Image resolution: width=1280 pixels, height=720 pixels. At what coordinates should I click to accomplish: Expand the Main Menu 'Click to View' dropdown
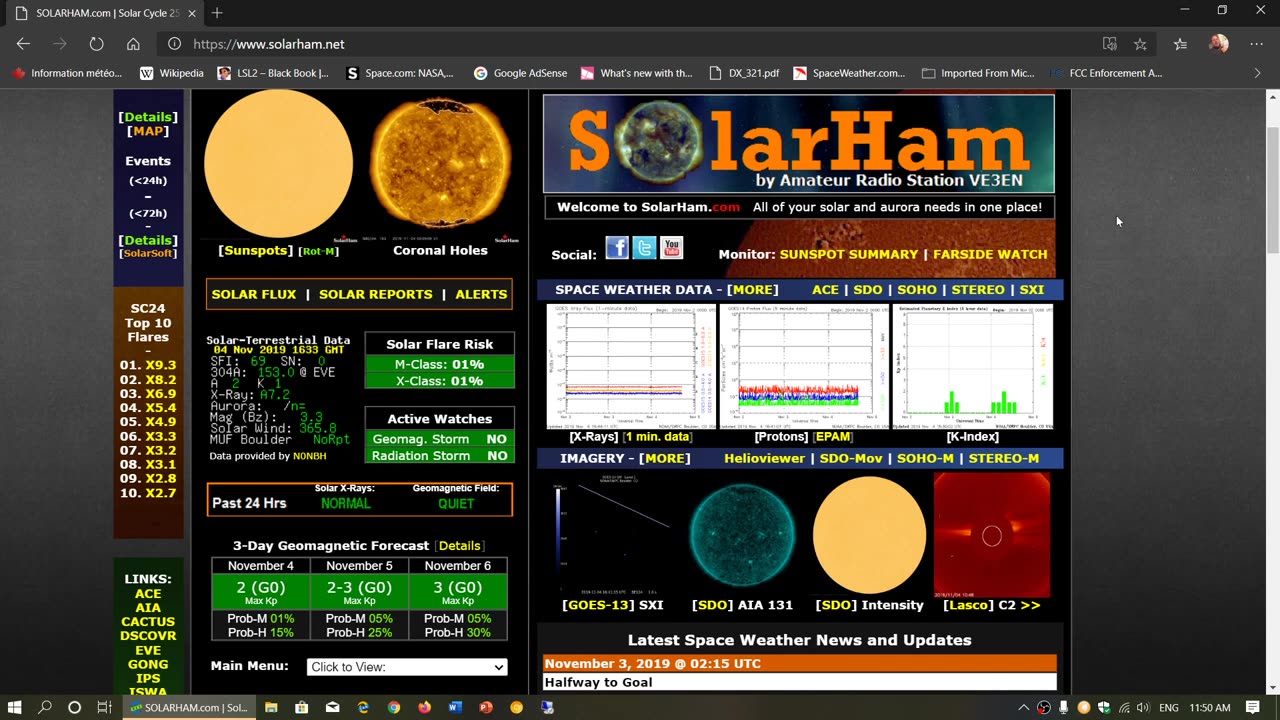[407, 667]
